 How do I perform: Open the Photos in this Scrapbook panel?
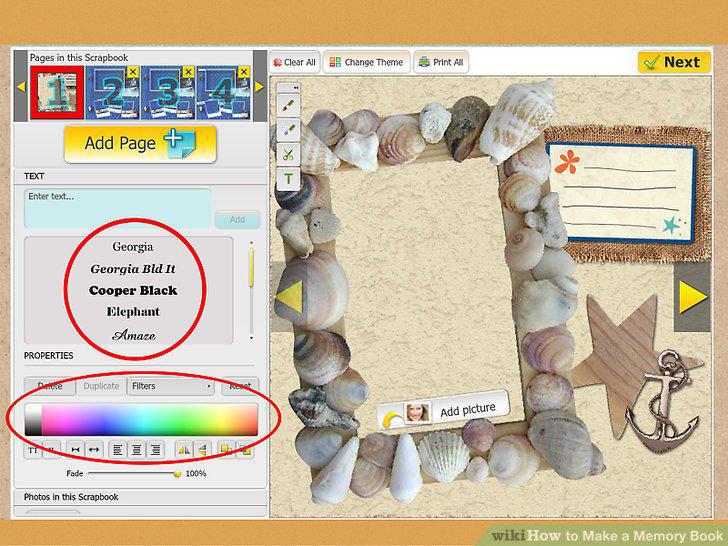[140, 497]
